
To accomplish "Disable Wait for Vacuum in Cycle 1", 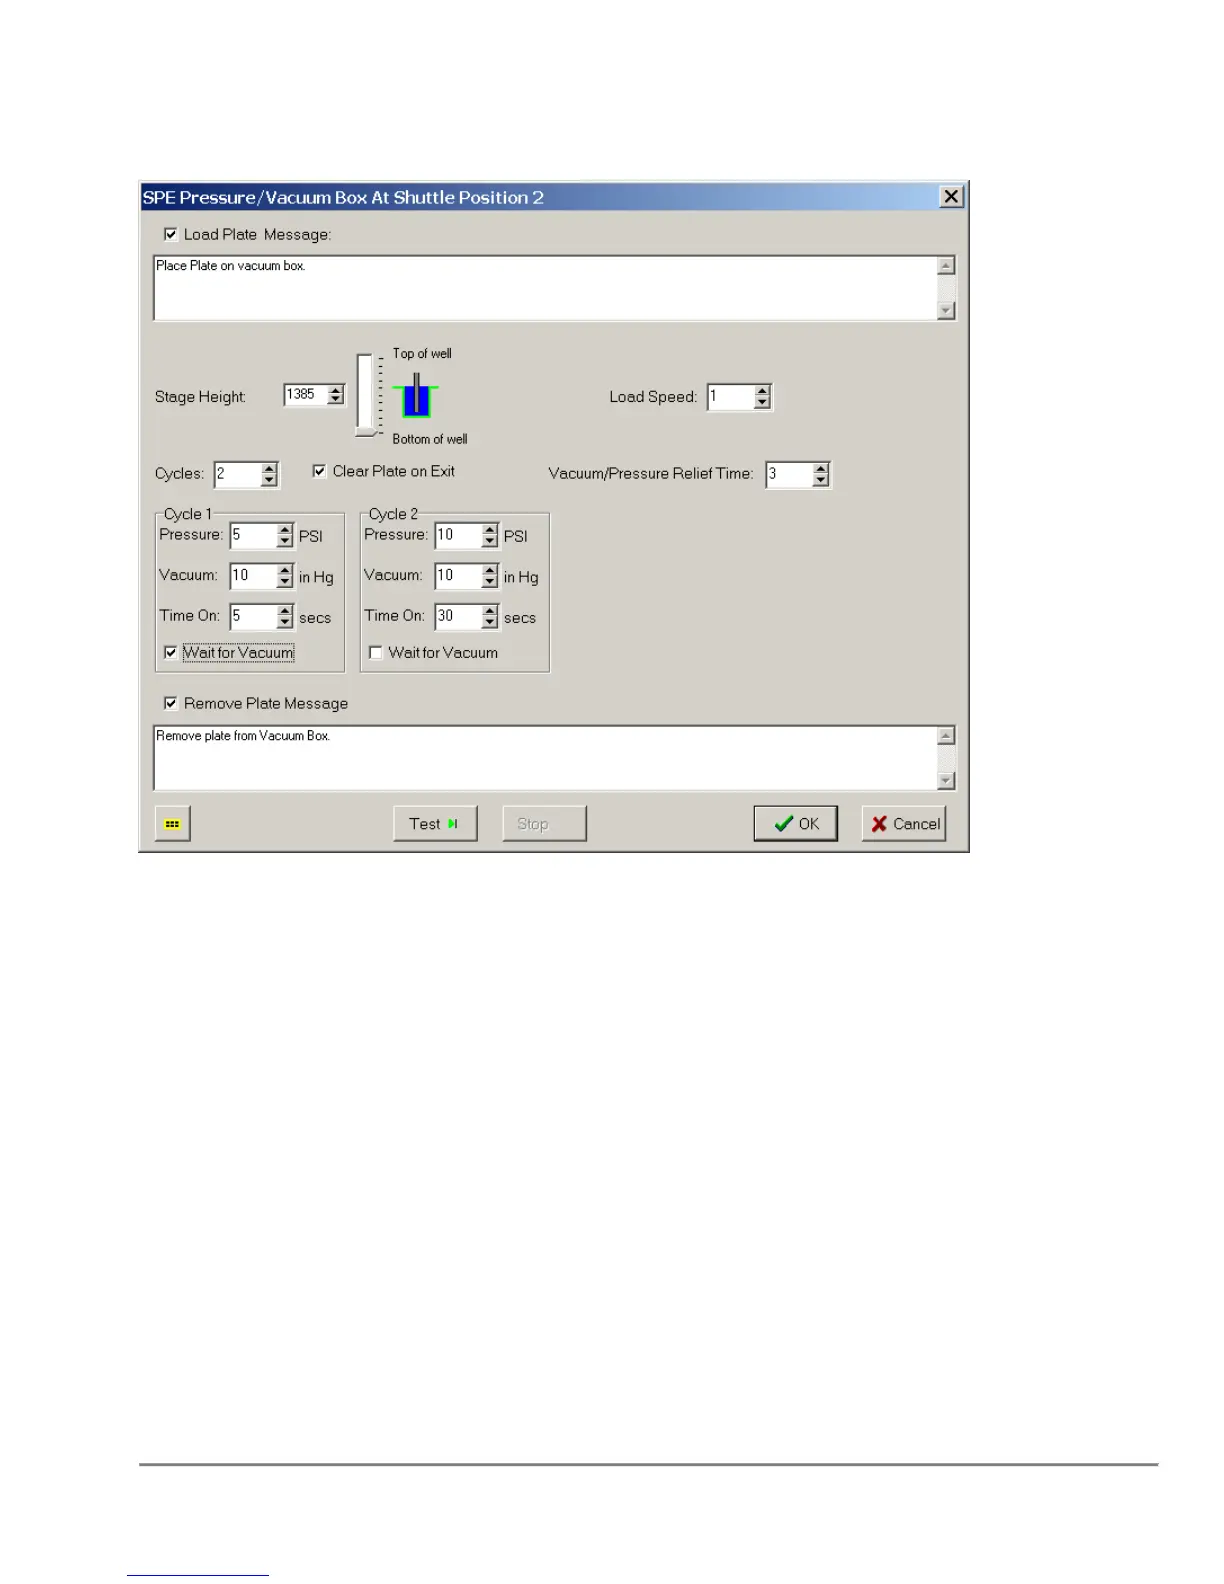I will [171, 652].
